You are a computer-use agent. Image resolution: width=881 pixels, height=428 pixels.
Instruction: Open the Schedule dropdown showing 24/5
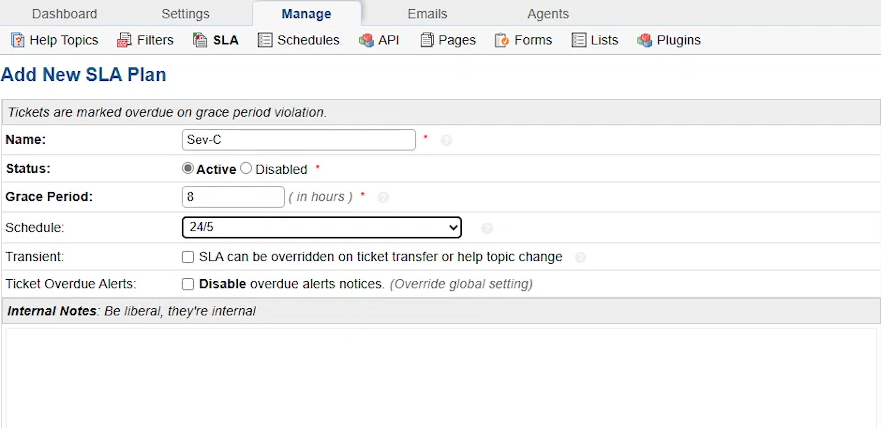tap(322, 227)
